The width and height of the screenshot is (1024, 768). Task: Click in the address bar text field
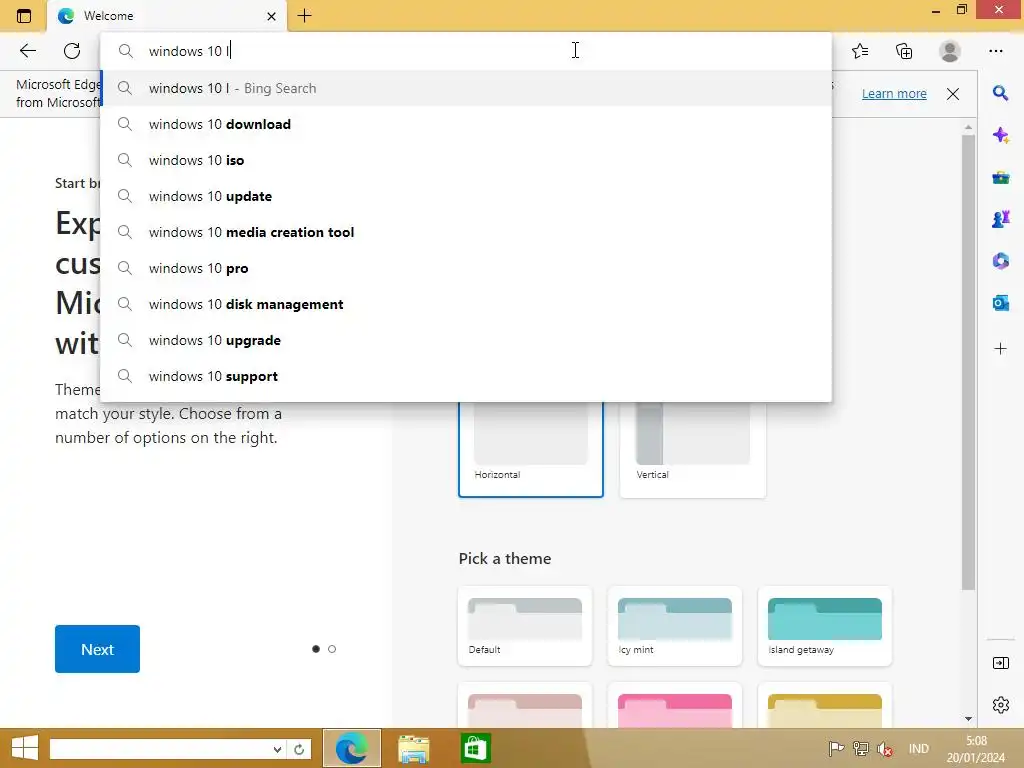pos(466,51)
